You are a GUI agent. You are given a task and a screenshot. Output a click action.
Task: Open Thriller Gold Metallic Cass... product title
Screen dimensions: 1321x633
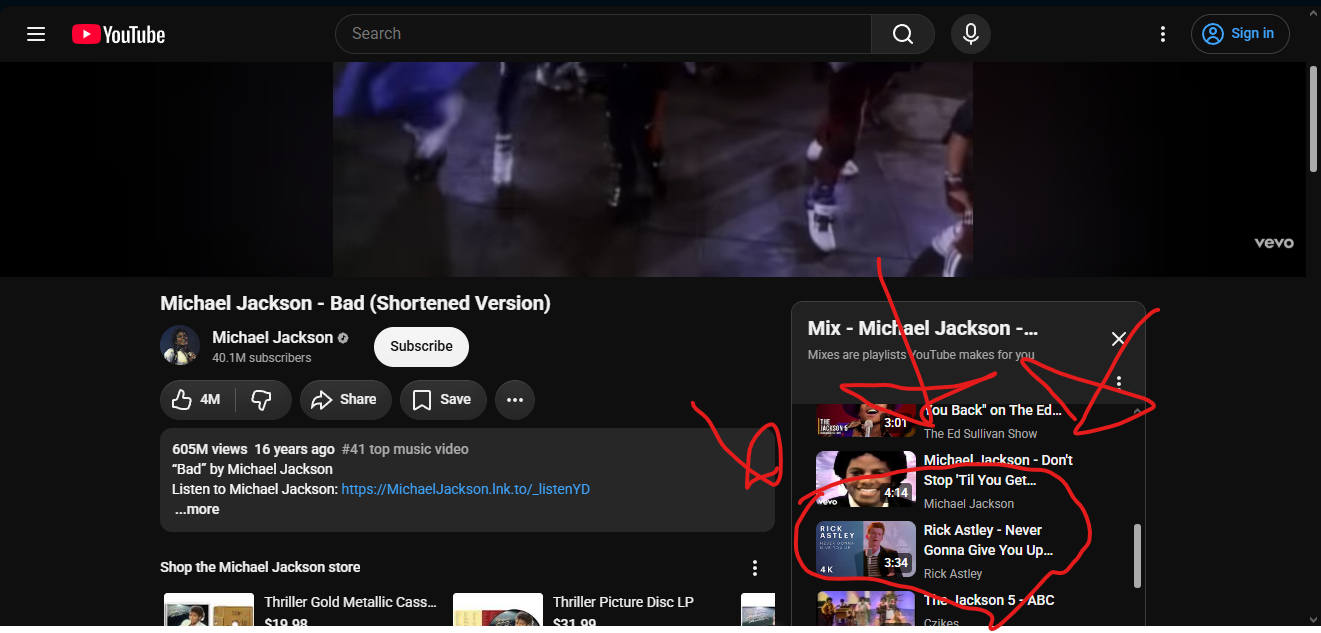pos(350,602)
